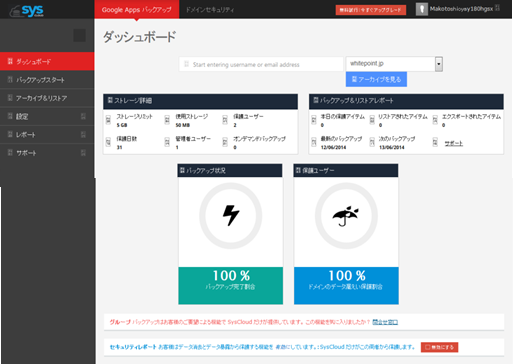This screenshot has width=513, height=364.
Task: Click the icon beside sidebar バックアップスタート
Action: click(x=10, y=79)
